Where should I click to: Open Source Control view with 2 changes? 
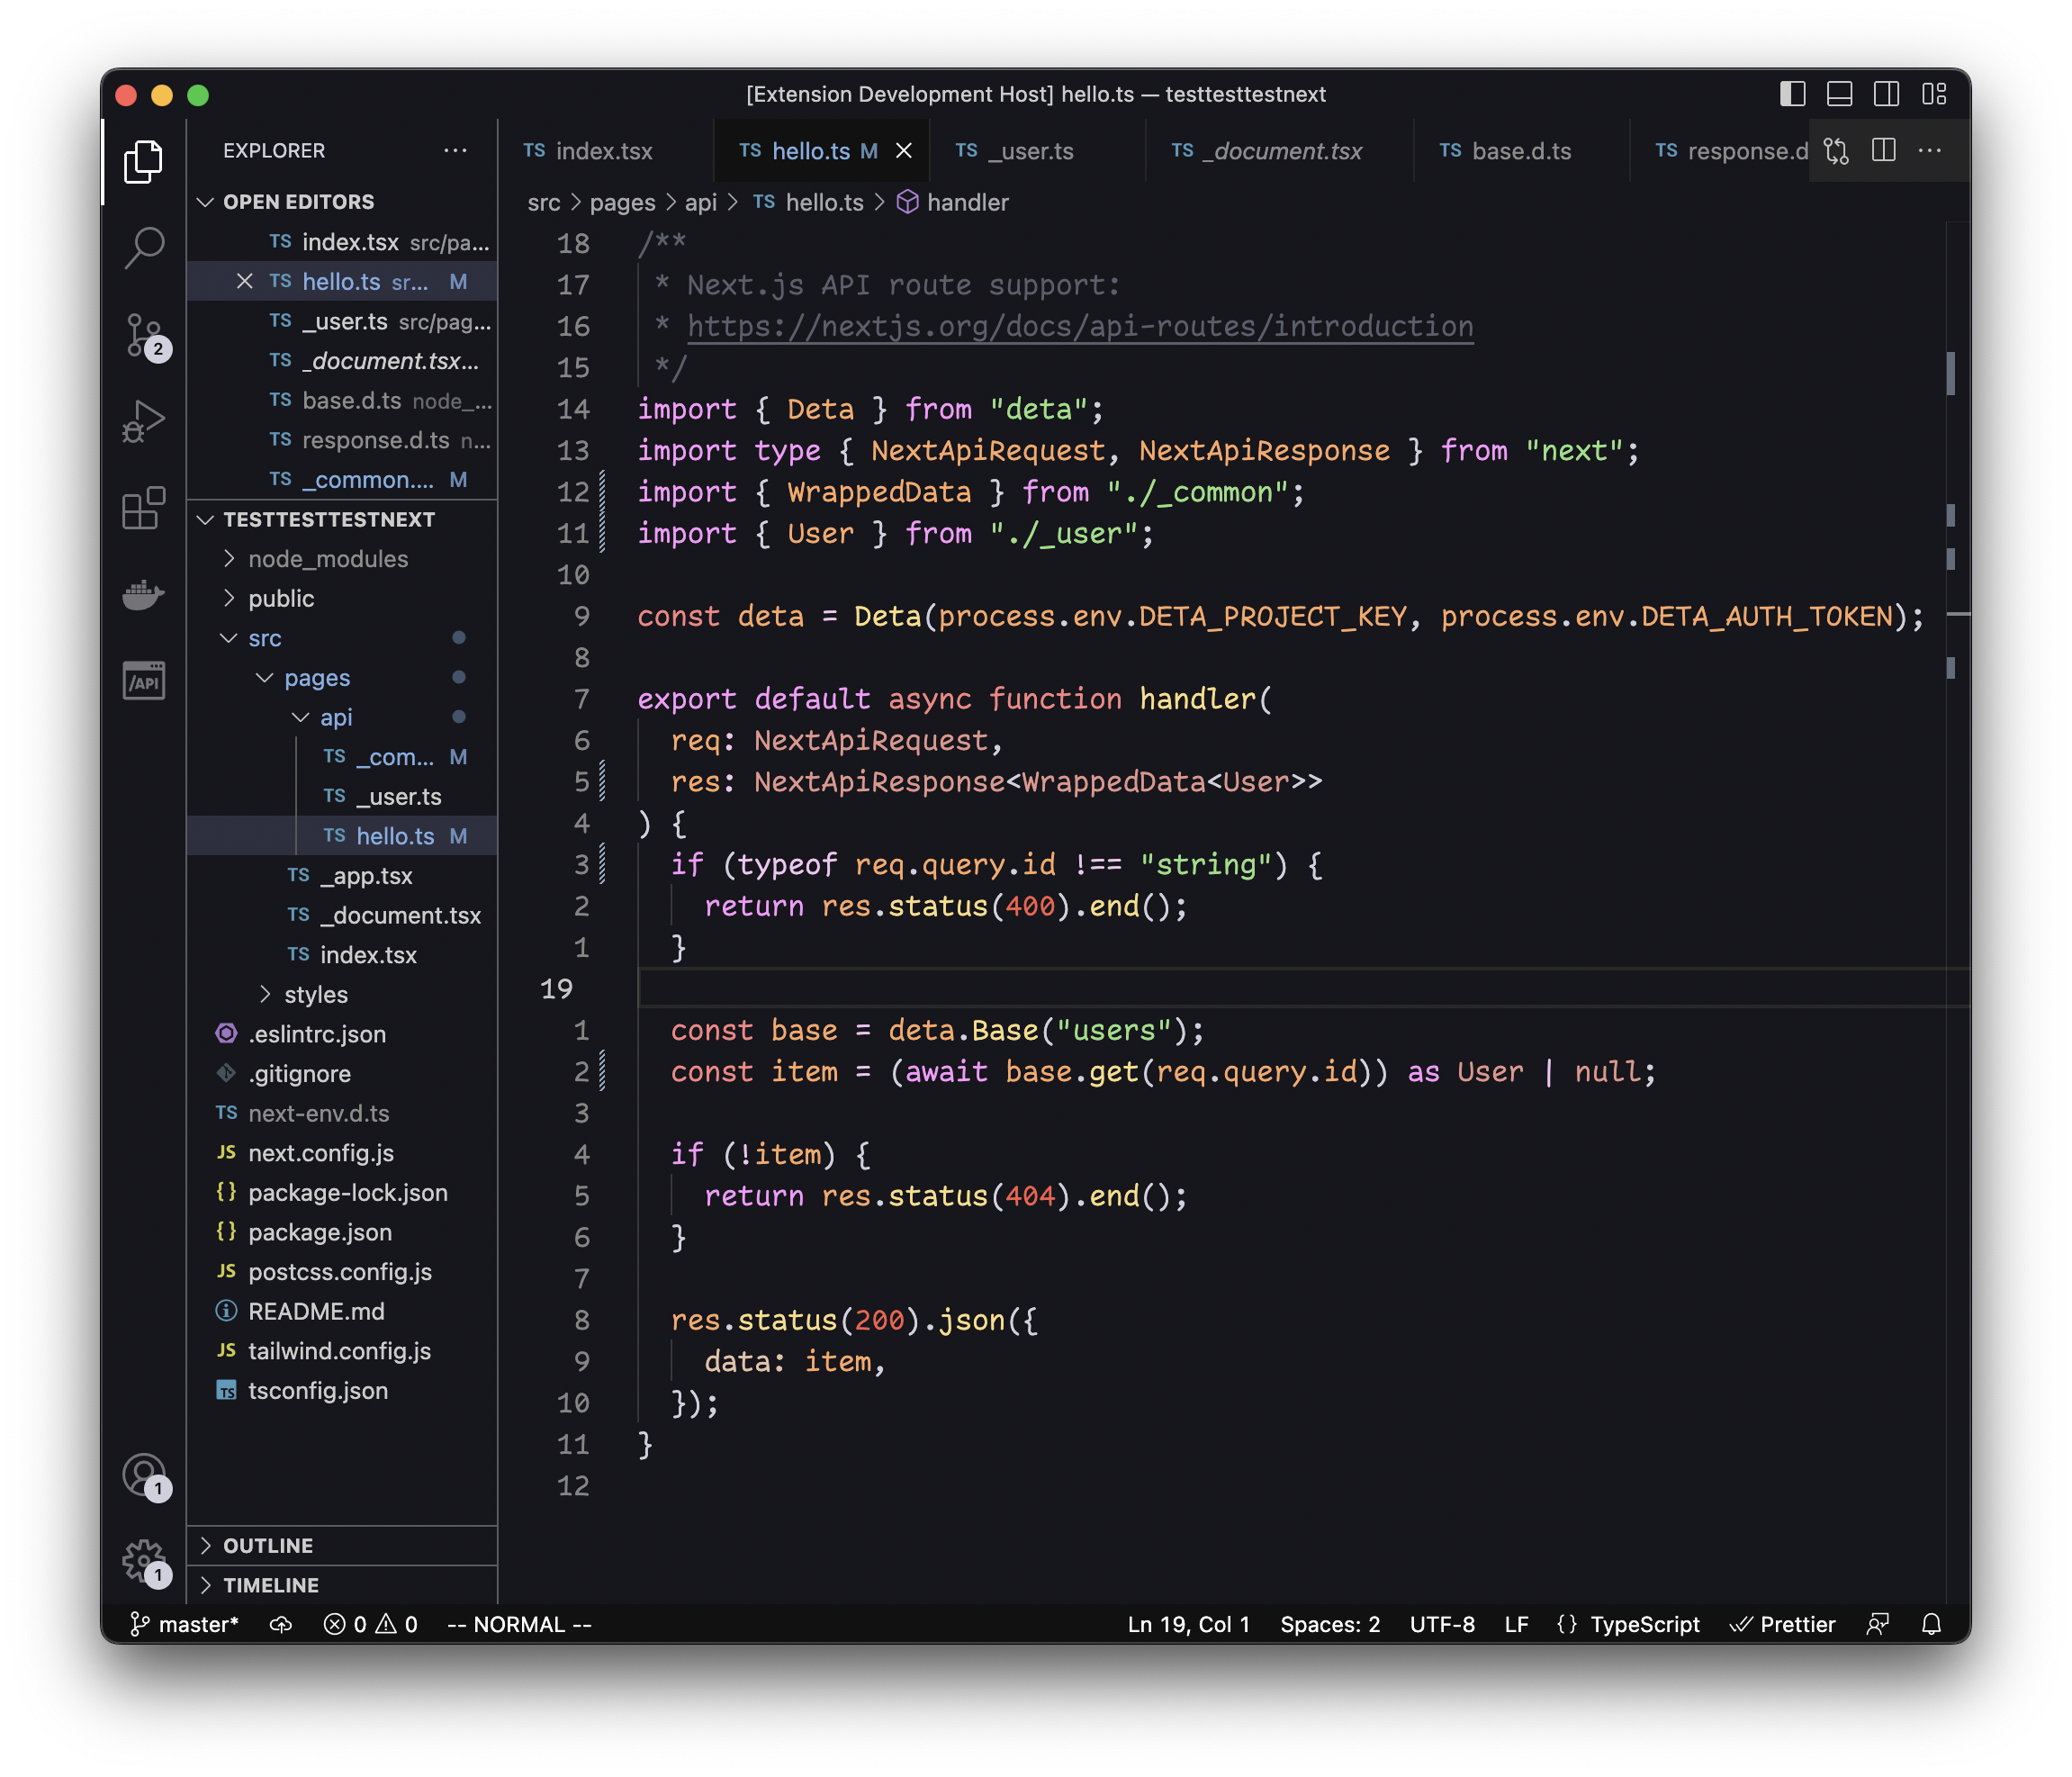point(144,334)
